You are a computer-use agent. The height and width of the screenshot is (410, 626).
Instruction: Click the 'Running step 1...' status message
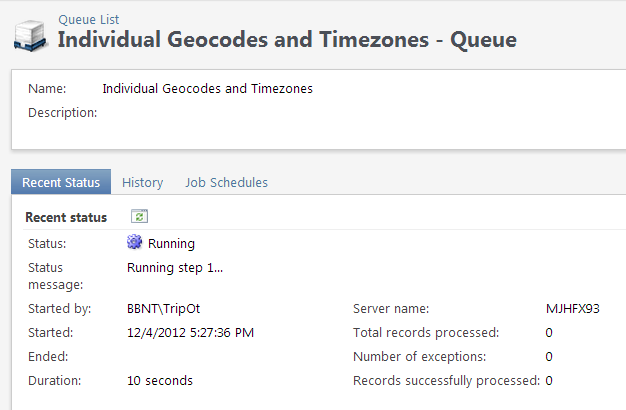click(x=175, y=267)
